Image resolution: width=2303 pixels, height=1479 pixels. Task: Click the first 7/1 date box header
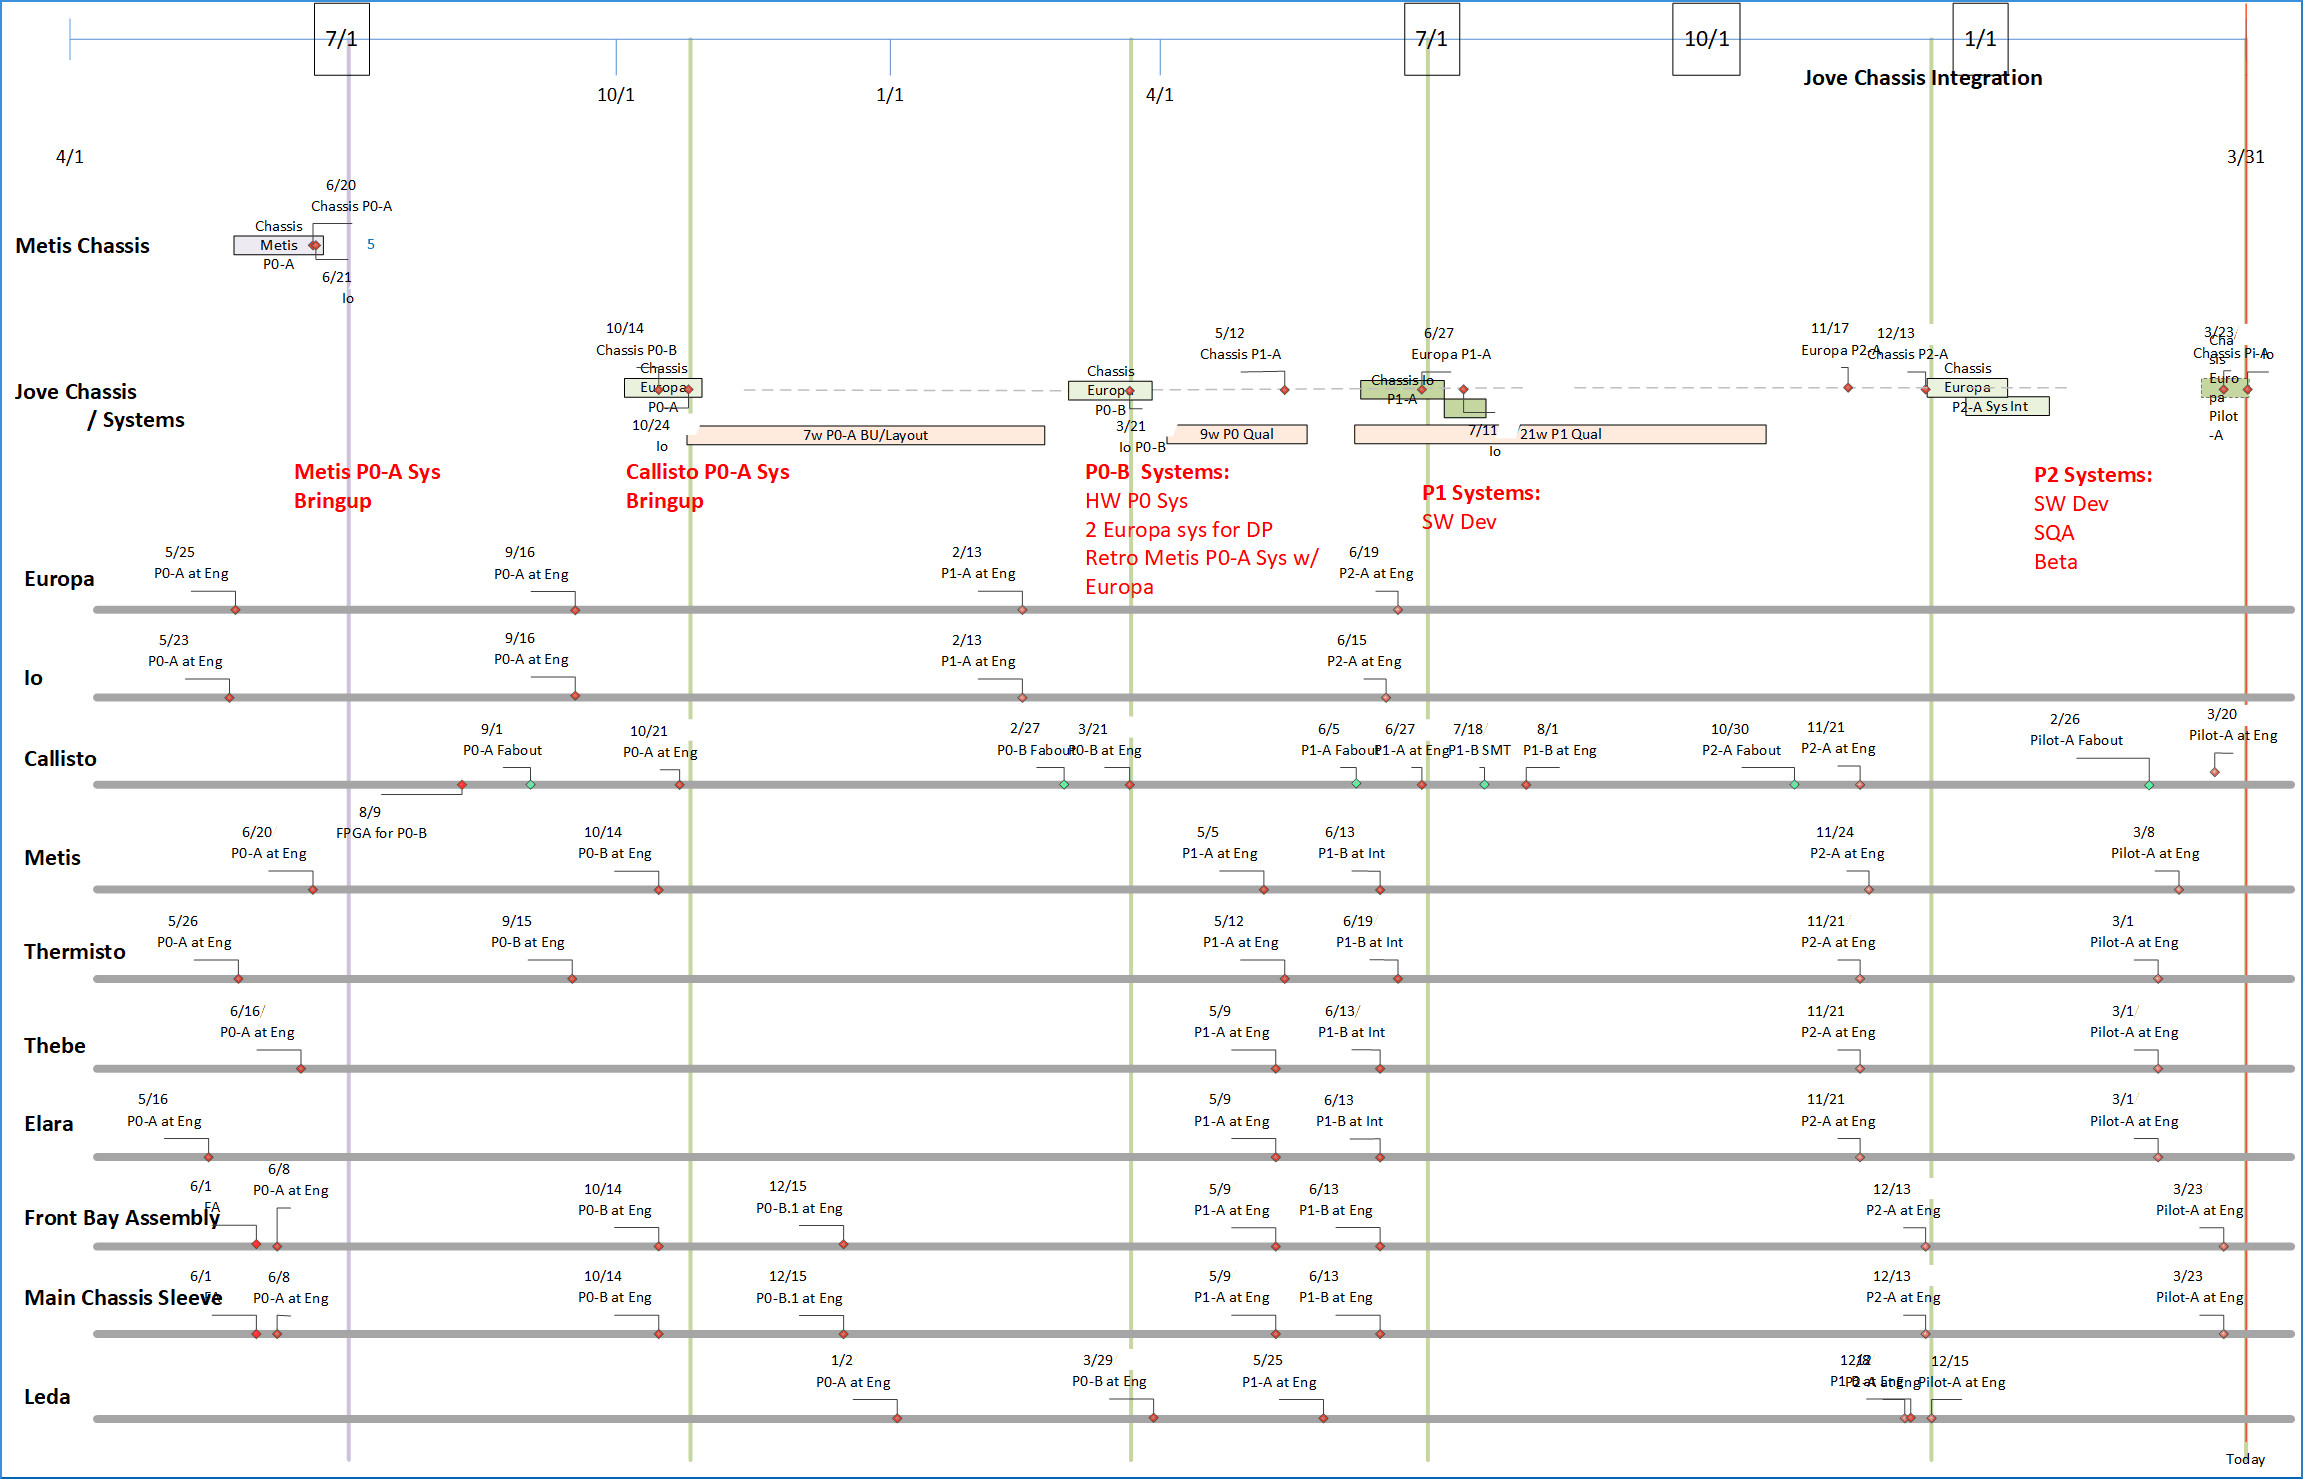pyautogui.click(x=341, y=39)
